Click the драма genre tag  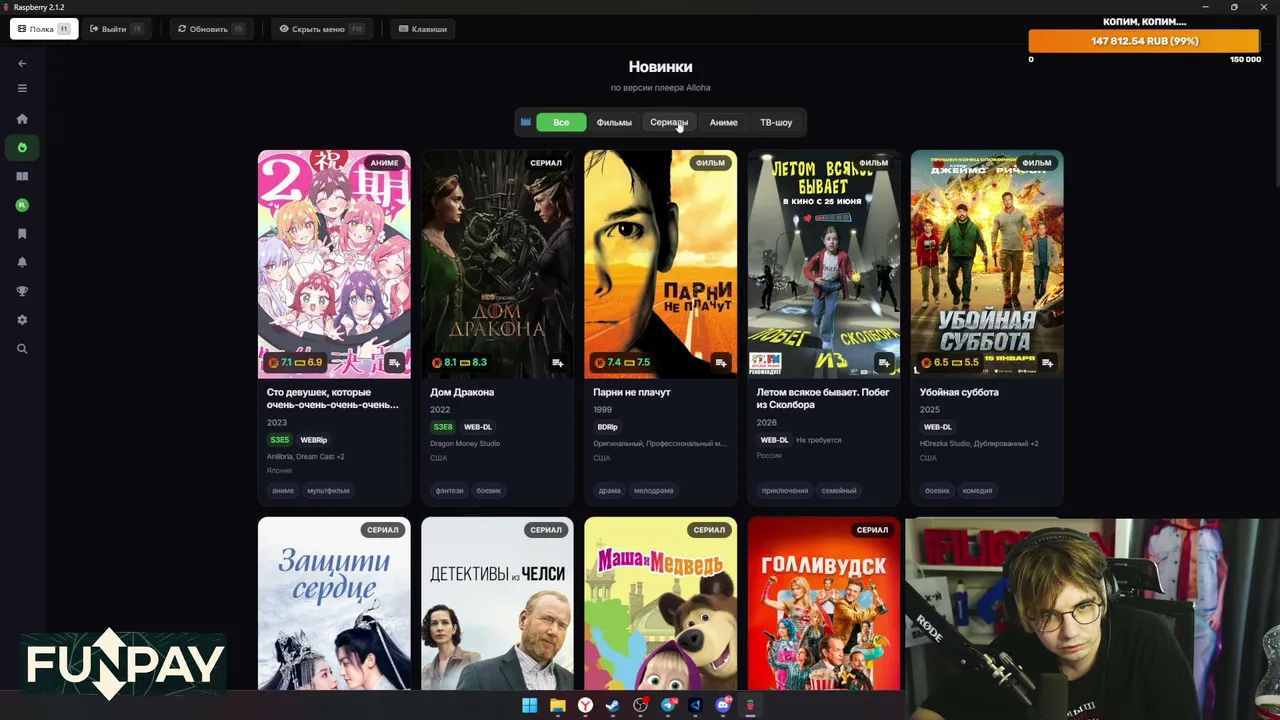click(610, 491)
